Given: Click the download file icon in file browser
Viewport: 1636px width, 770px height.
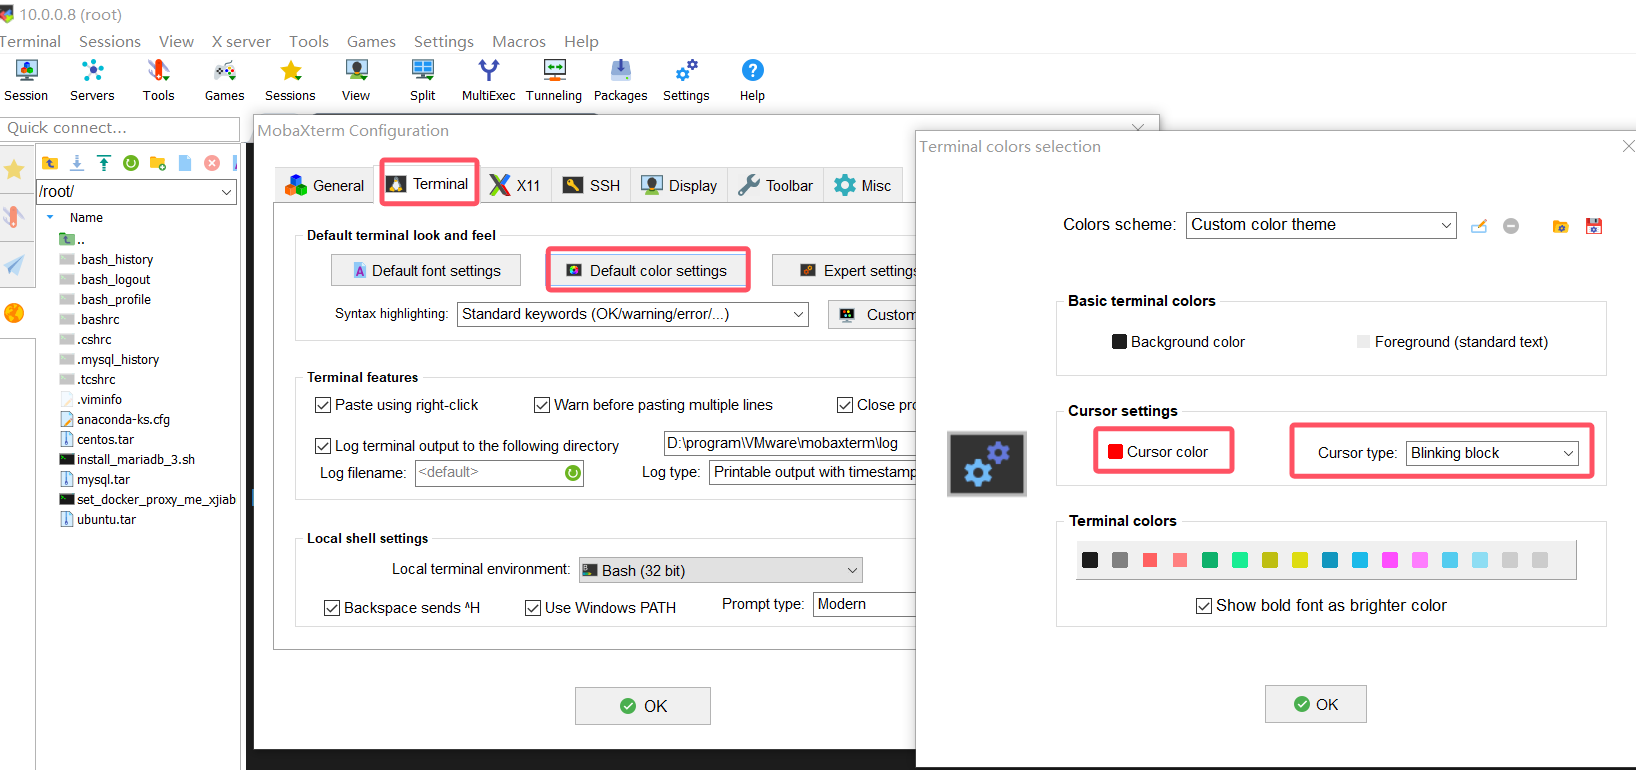Looking at the screenshot, I should [77, 163].
